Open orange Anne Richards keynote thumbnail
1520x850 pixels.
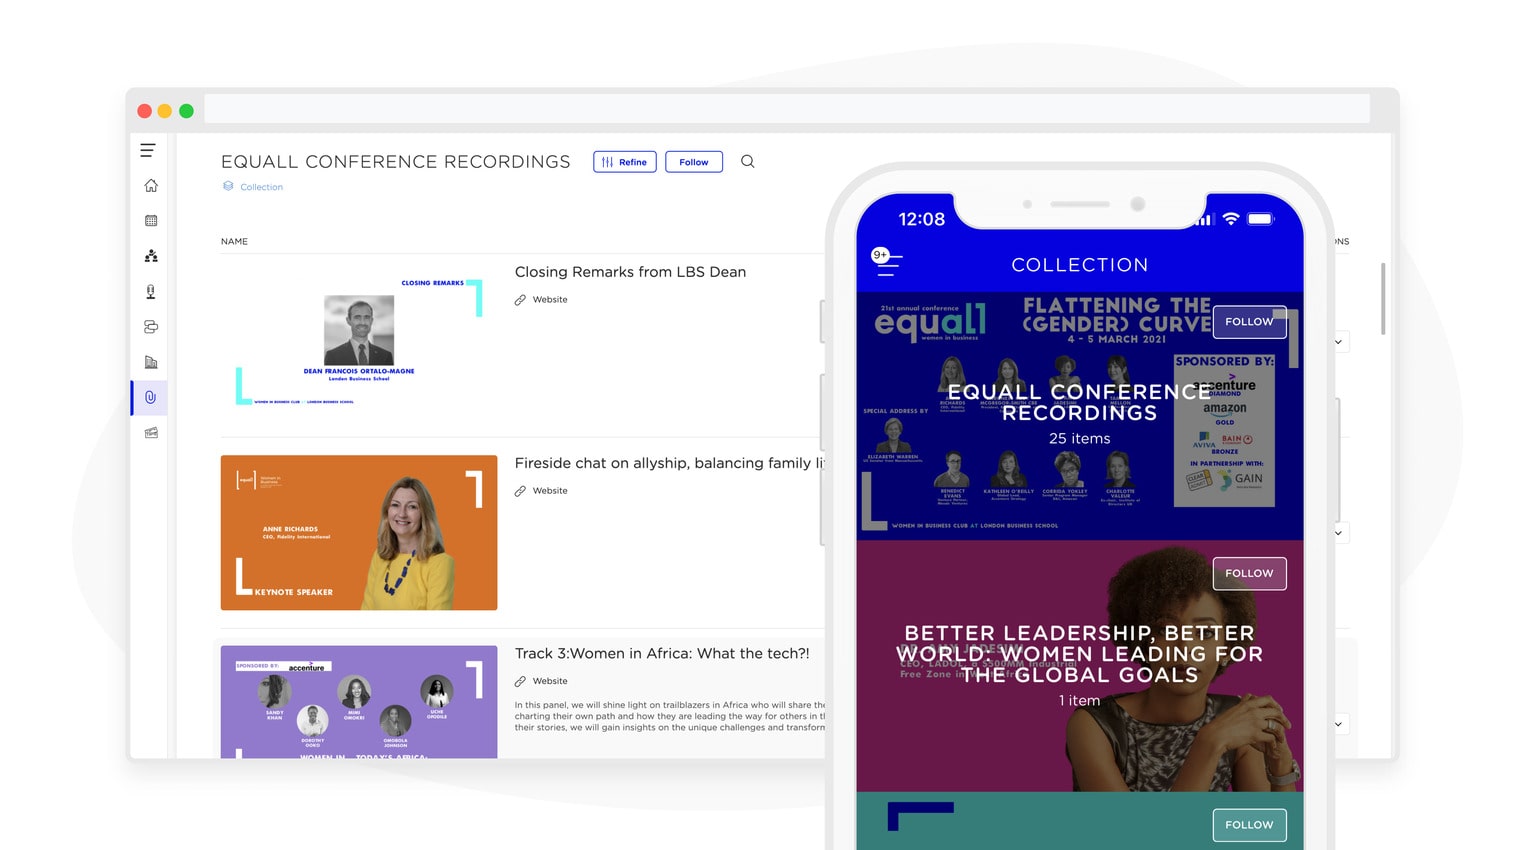click(359, 533)
